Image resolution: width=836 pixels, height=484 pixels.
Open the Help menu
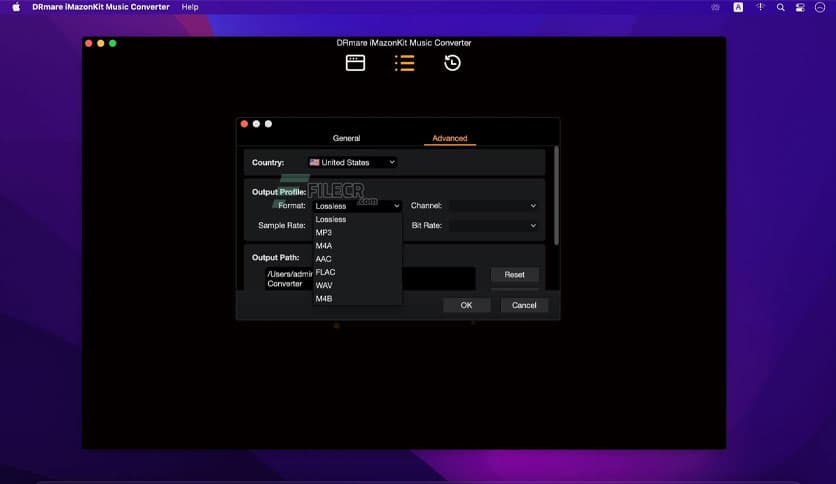190,7
